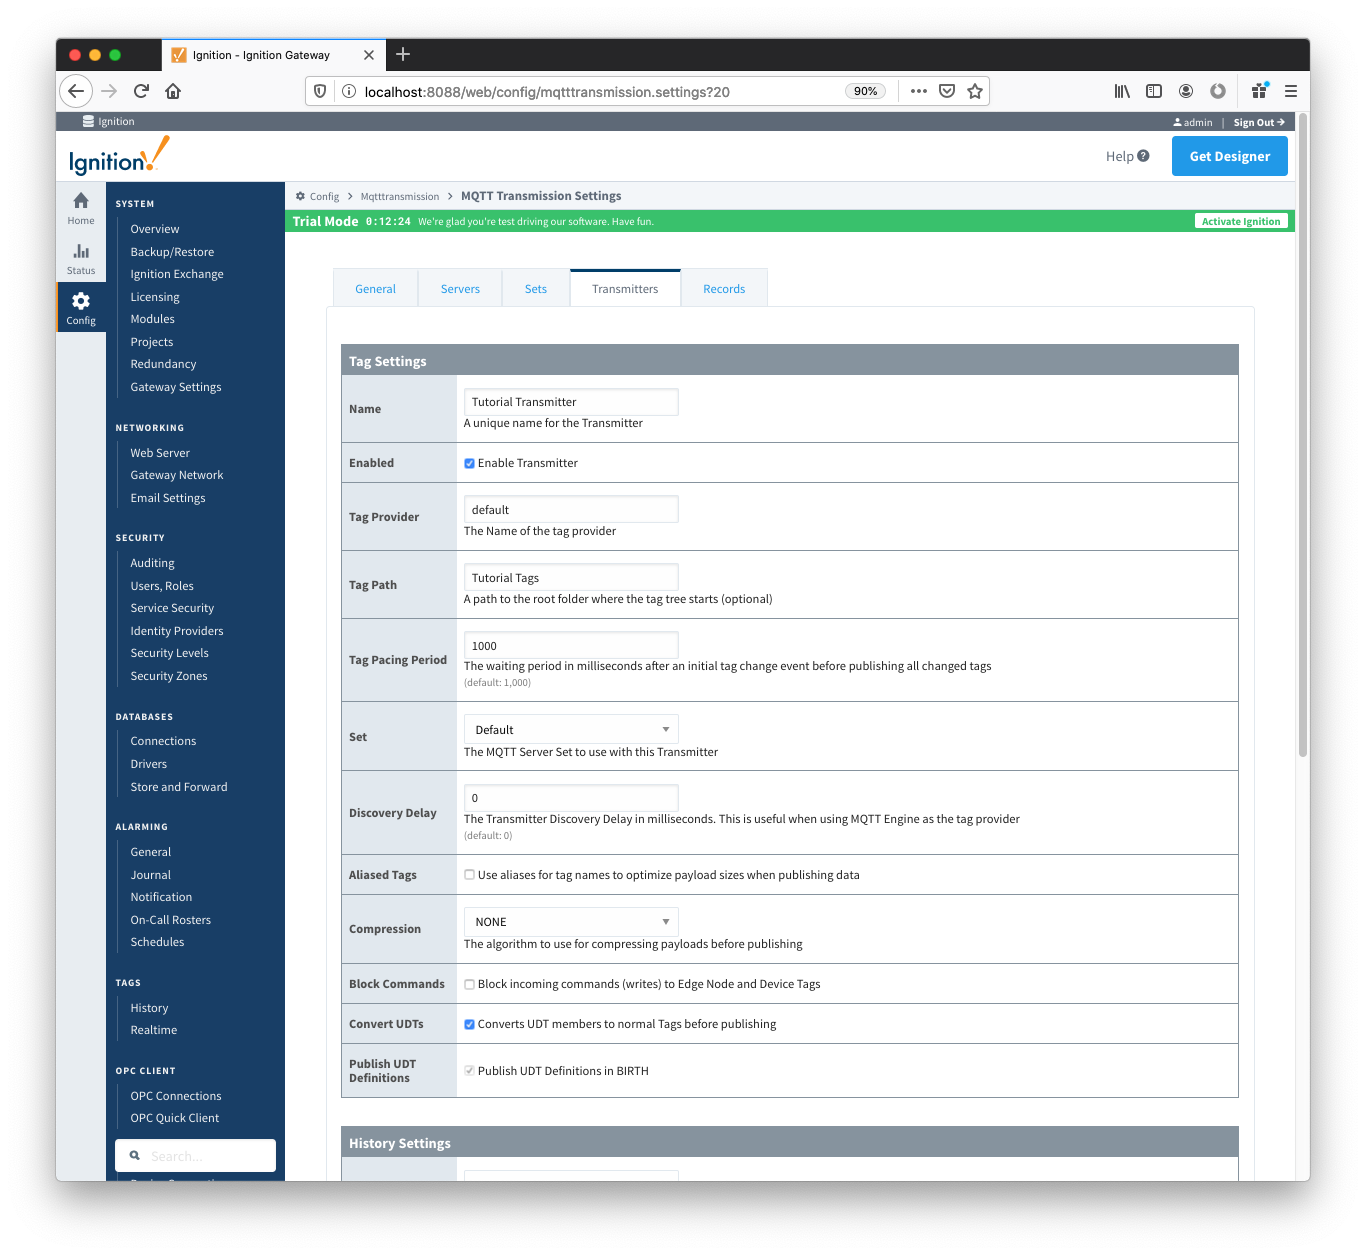Open the page actions three-dots menu

[918, 91]
